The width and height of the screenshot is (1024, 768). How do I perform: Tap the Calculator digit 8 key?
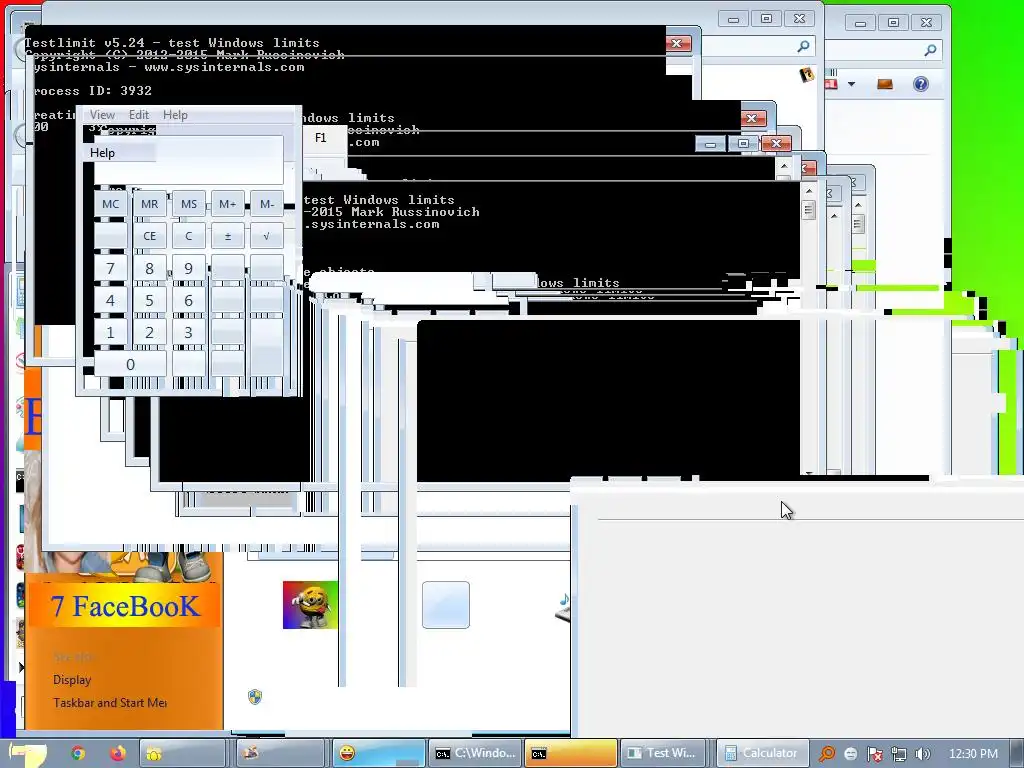tap(150, 268)
